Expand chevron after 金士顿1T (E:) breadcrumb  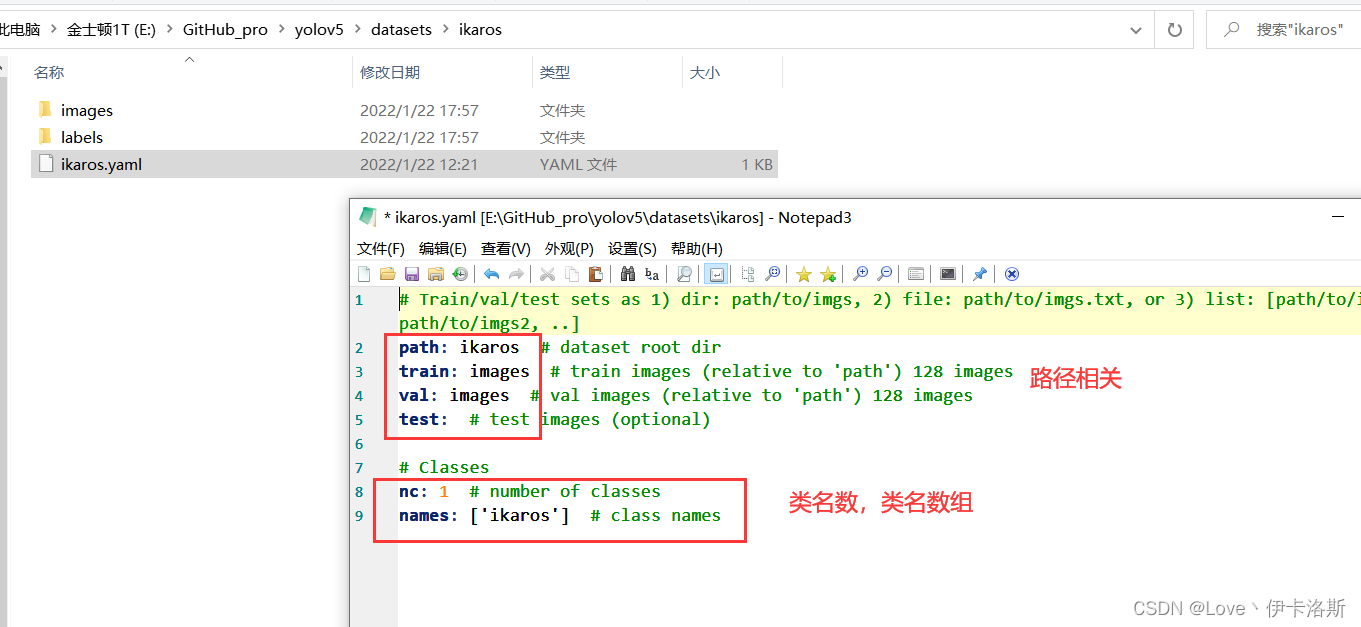[x=169, y=30]
